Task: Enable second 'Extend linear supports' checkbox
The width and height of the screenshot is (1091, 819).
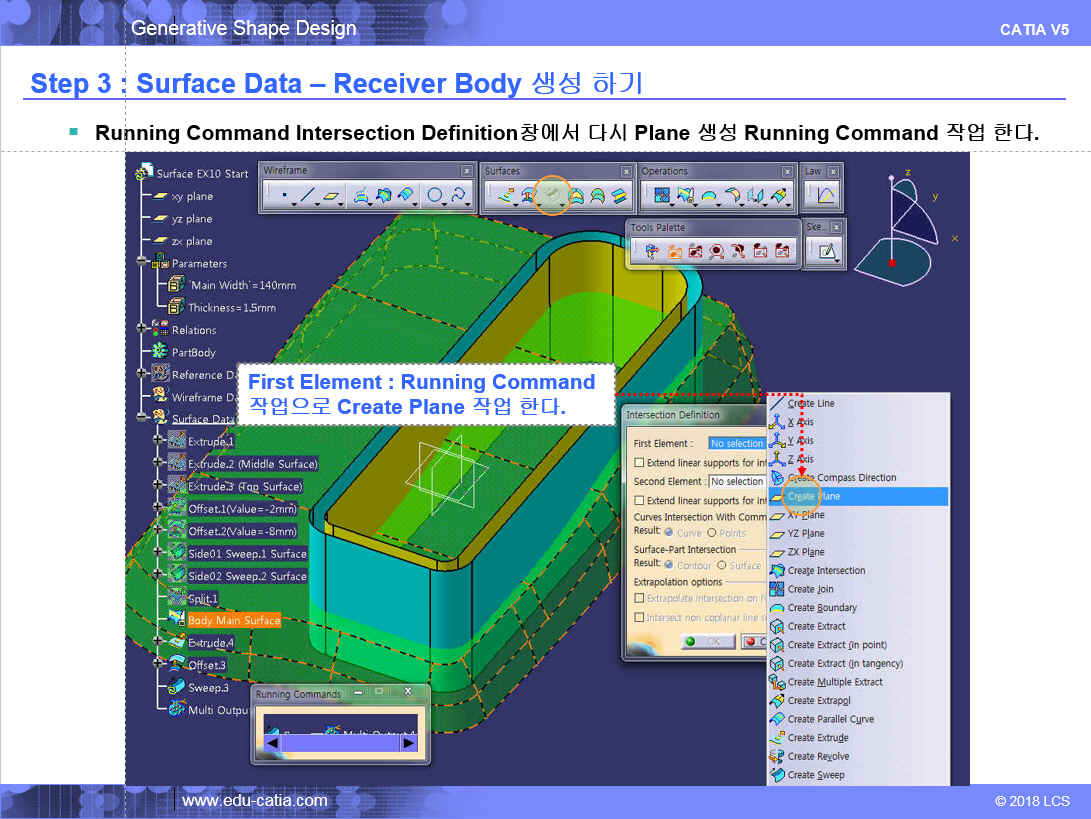Action: (x=640, y=500)
